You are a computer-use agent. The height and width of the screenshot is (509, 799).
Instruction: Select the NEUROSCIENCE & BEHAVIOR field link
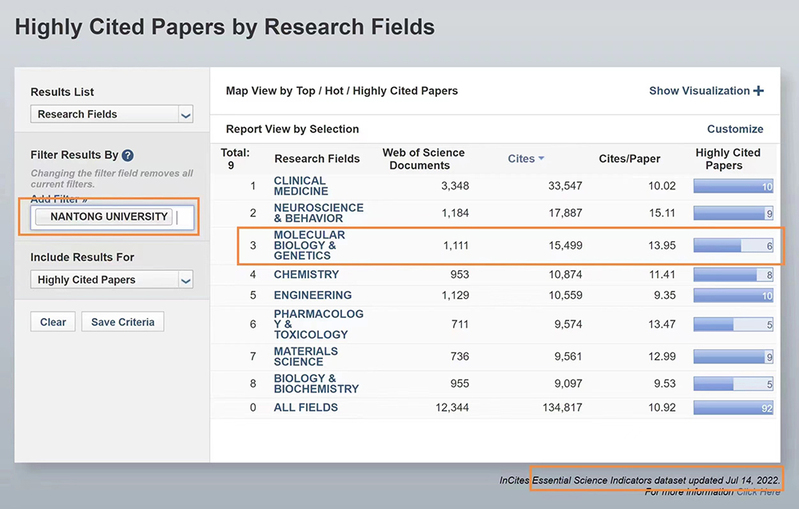pyautogui.click(x=318, y=213)
